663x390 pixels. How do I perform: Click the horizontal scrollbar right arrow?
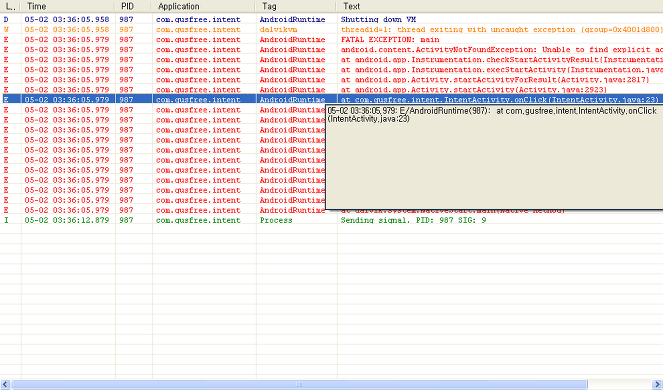657,384
